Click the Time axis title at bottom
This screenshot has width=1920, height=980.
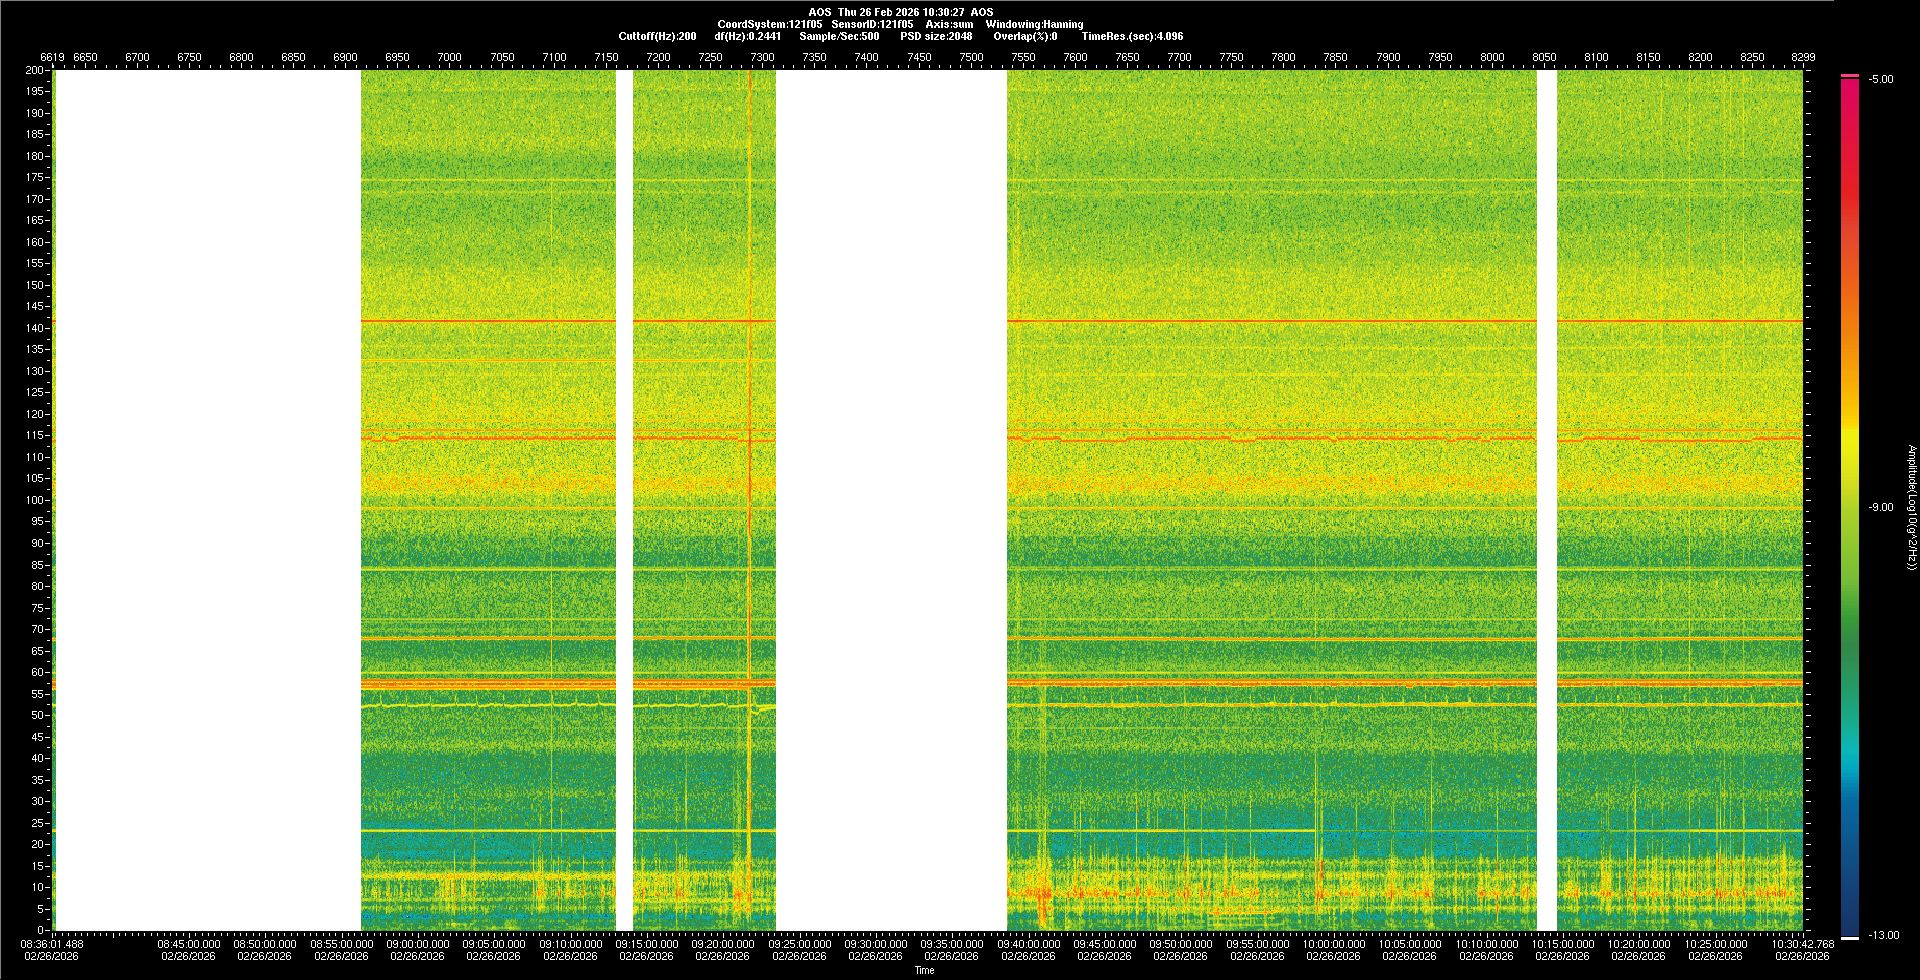(x=924, y=970)
